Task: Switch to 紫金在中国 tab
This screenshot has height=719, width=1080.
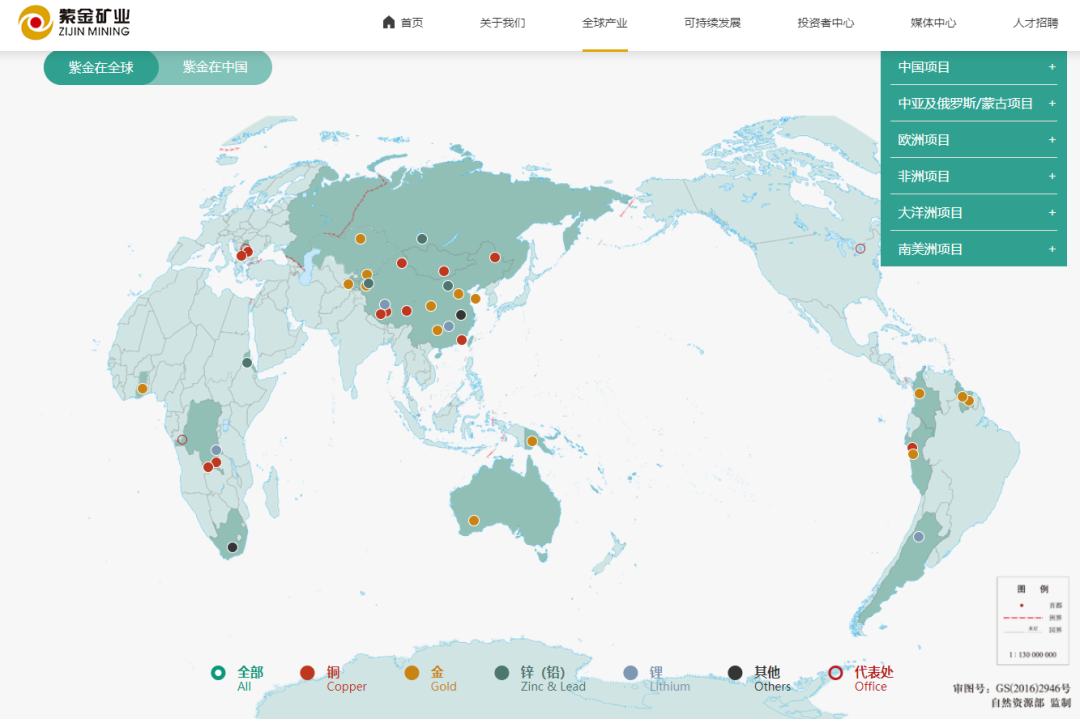Action: tap(215, 67)
